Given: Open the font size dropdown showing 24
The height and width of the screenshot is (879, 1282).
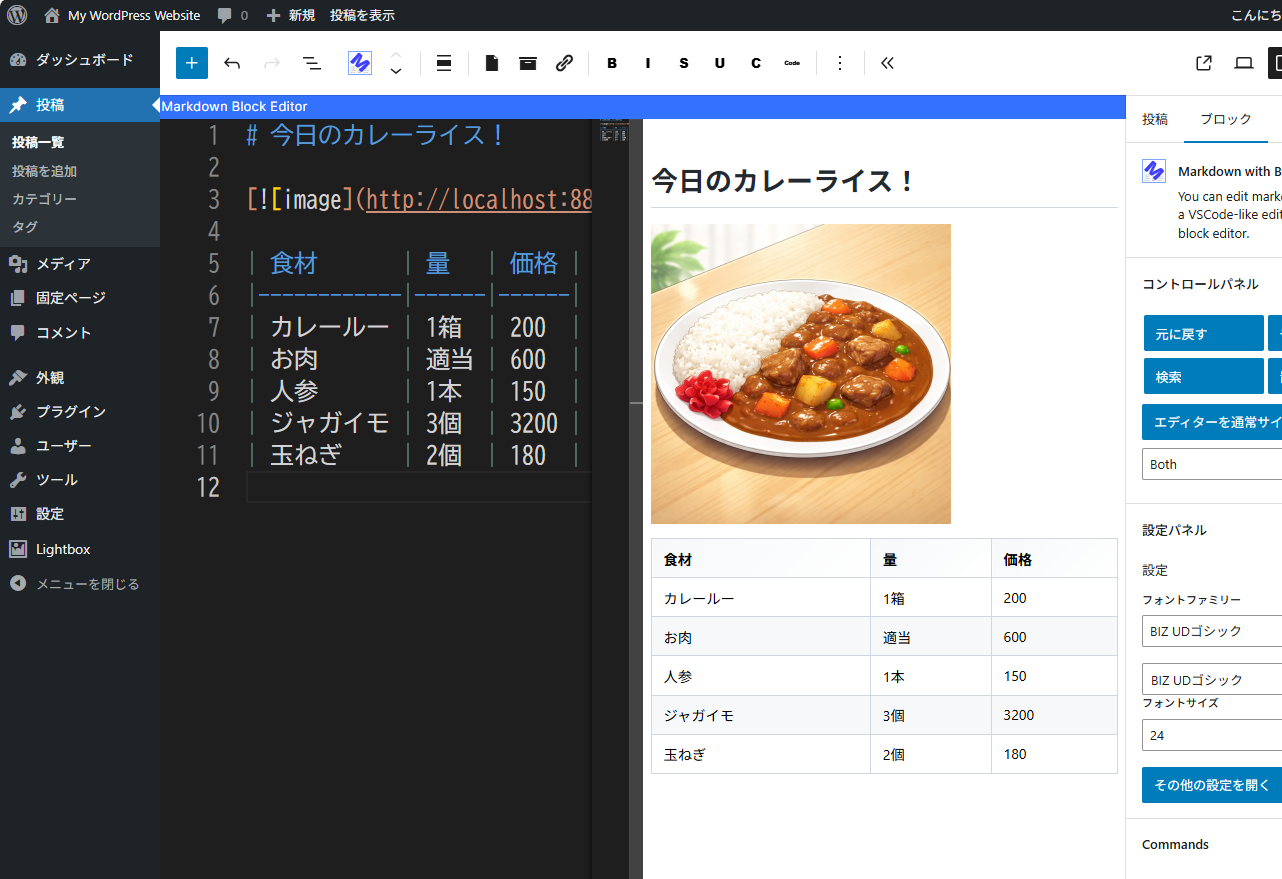Looking at the screenshot, I should coord(1212,735).
